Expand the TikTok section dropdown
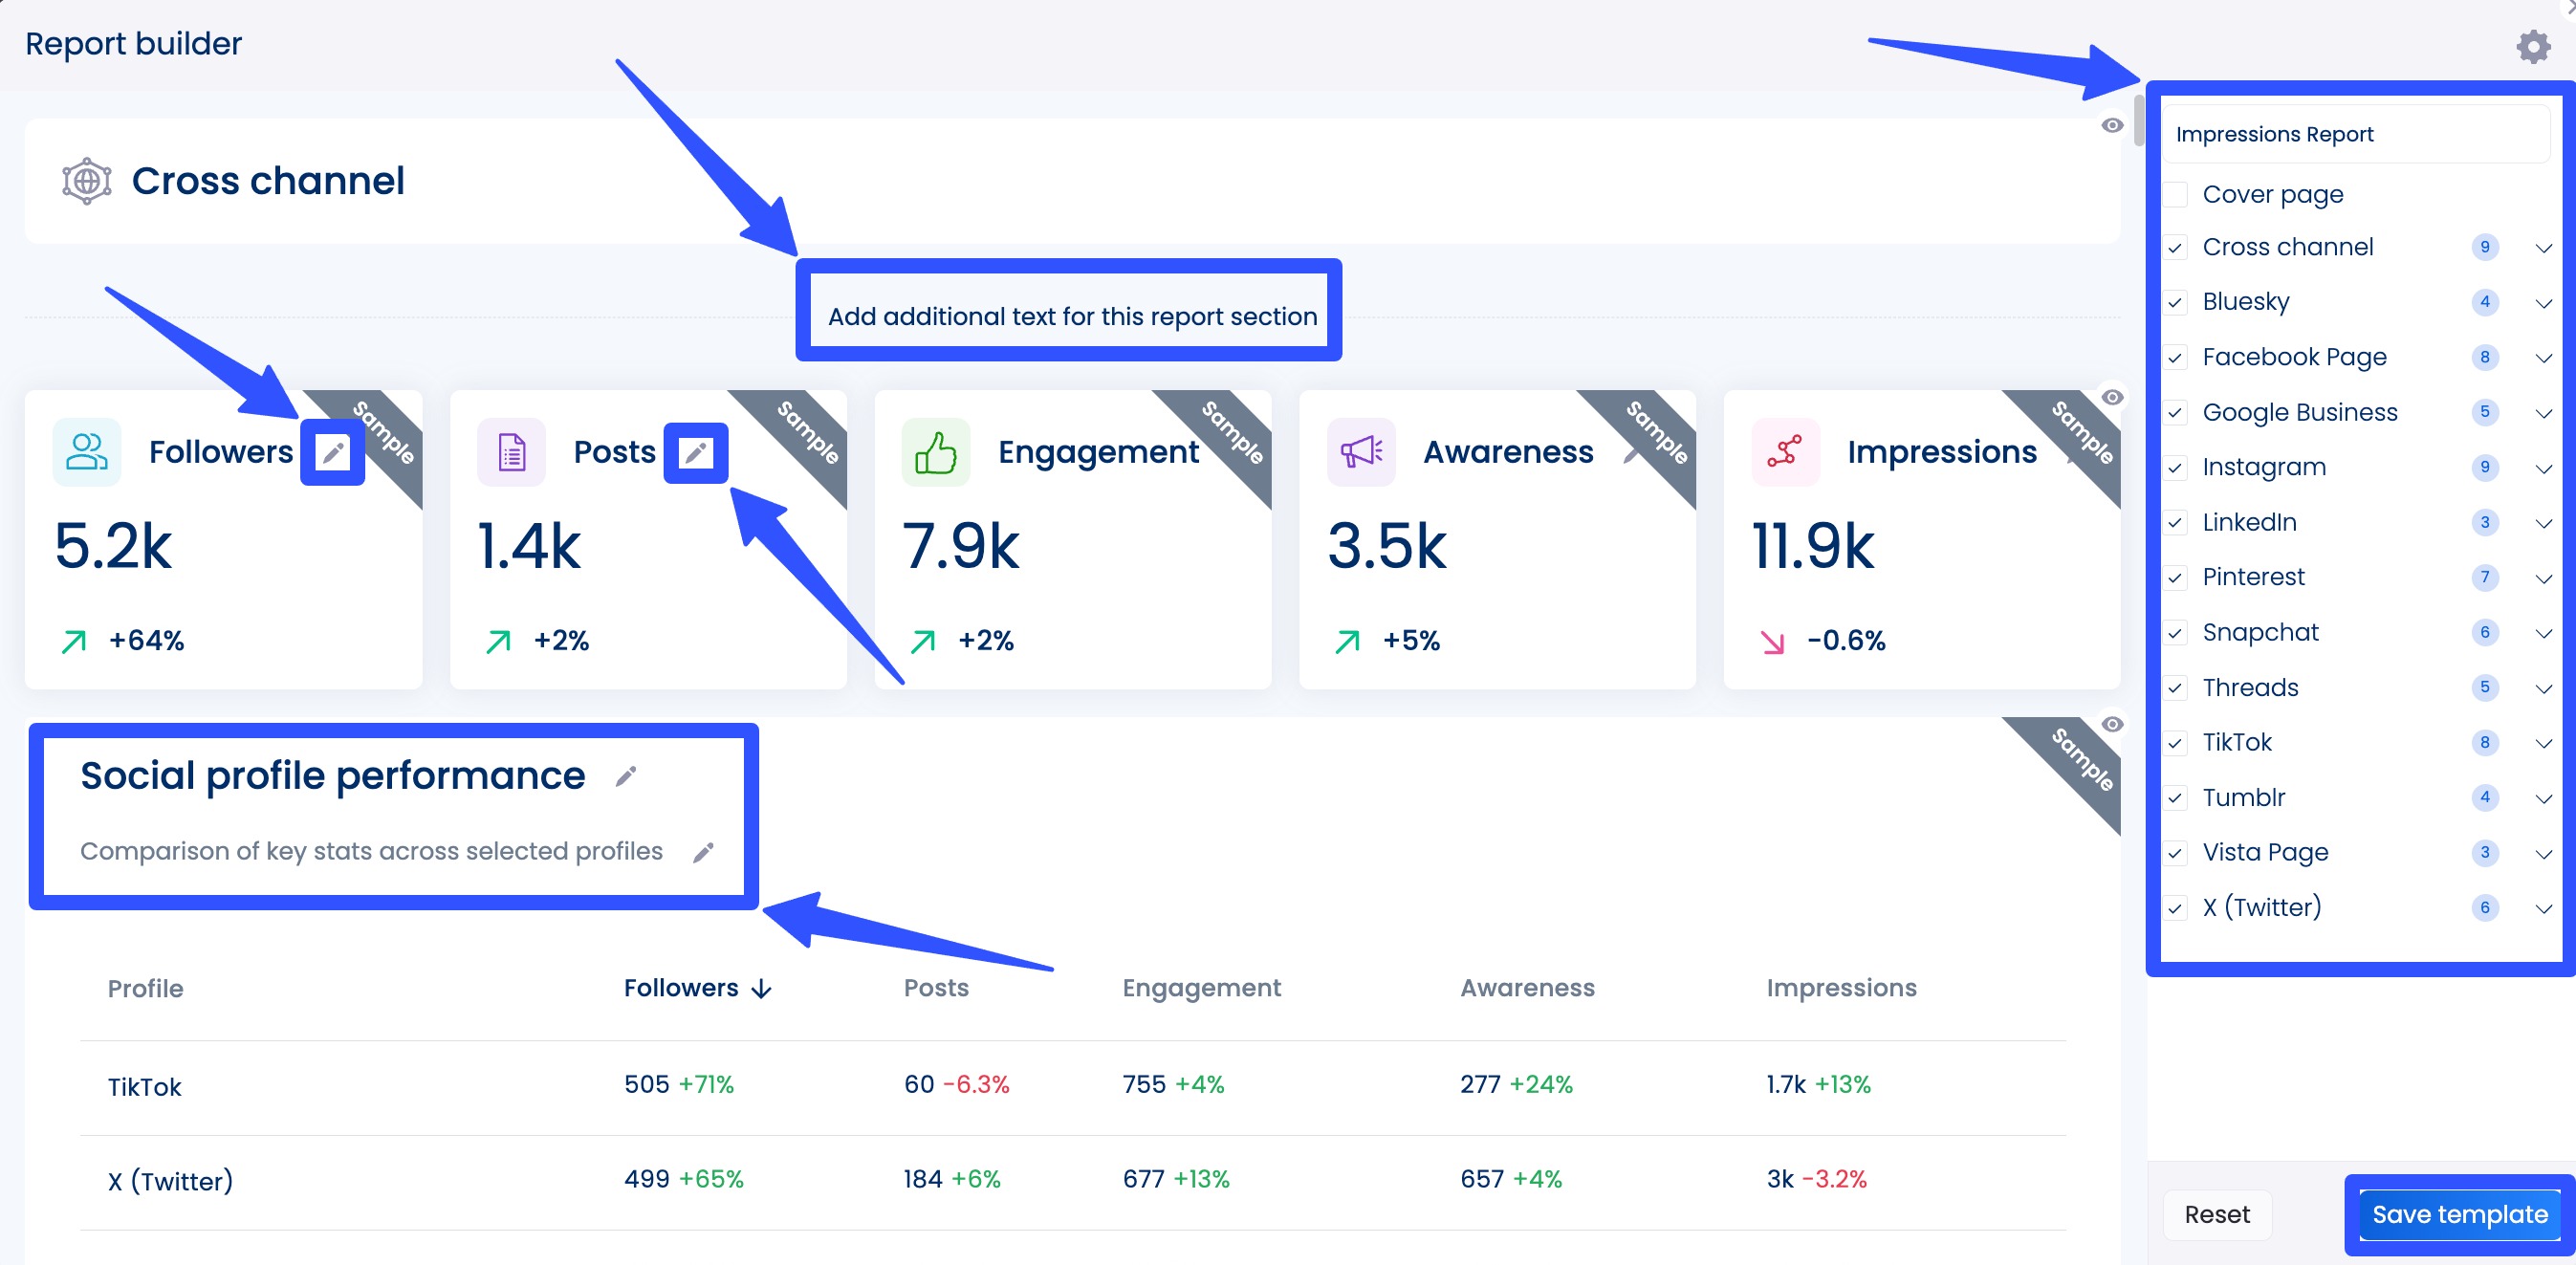Image resolution: width=2576 pixels, height=1265 pixels. [x=2543, y=742]
